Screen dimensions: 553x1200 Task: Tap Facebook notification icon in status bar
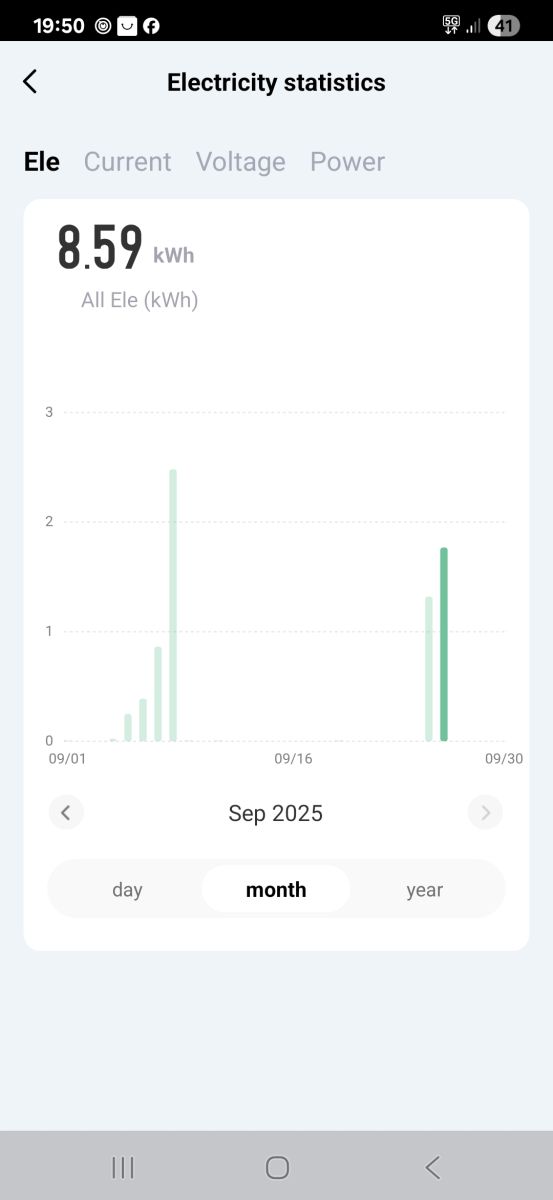click(151, 26)
